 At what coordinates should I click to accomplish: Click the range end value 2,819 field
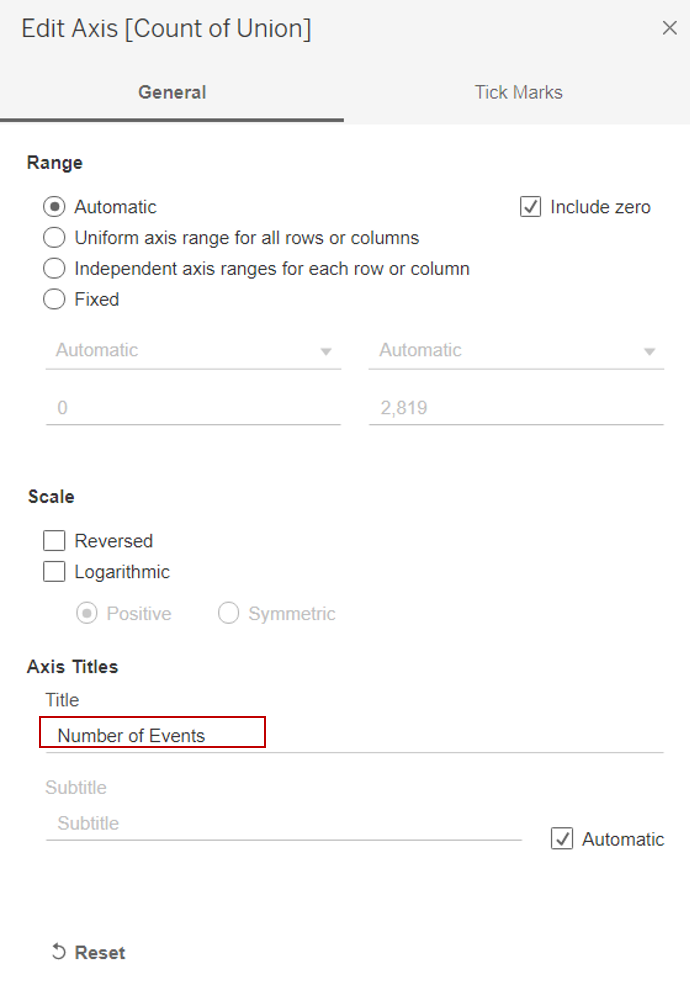pos(516,408)
